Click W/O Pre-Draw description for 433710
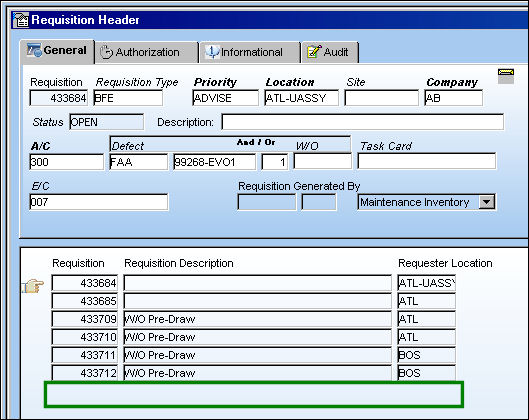 coord(258,337)
